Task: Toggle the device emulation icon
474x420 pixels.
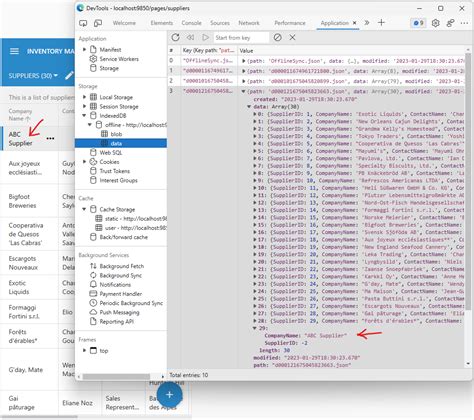Action: coord(98,23)
